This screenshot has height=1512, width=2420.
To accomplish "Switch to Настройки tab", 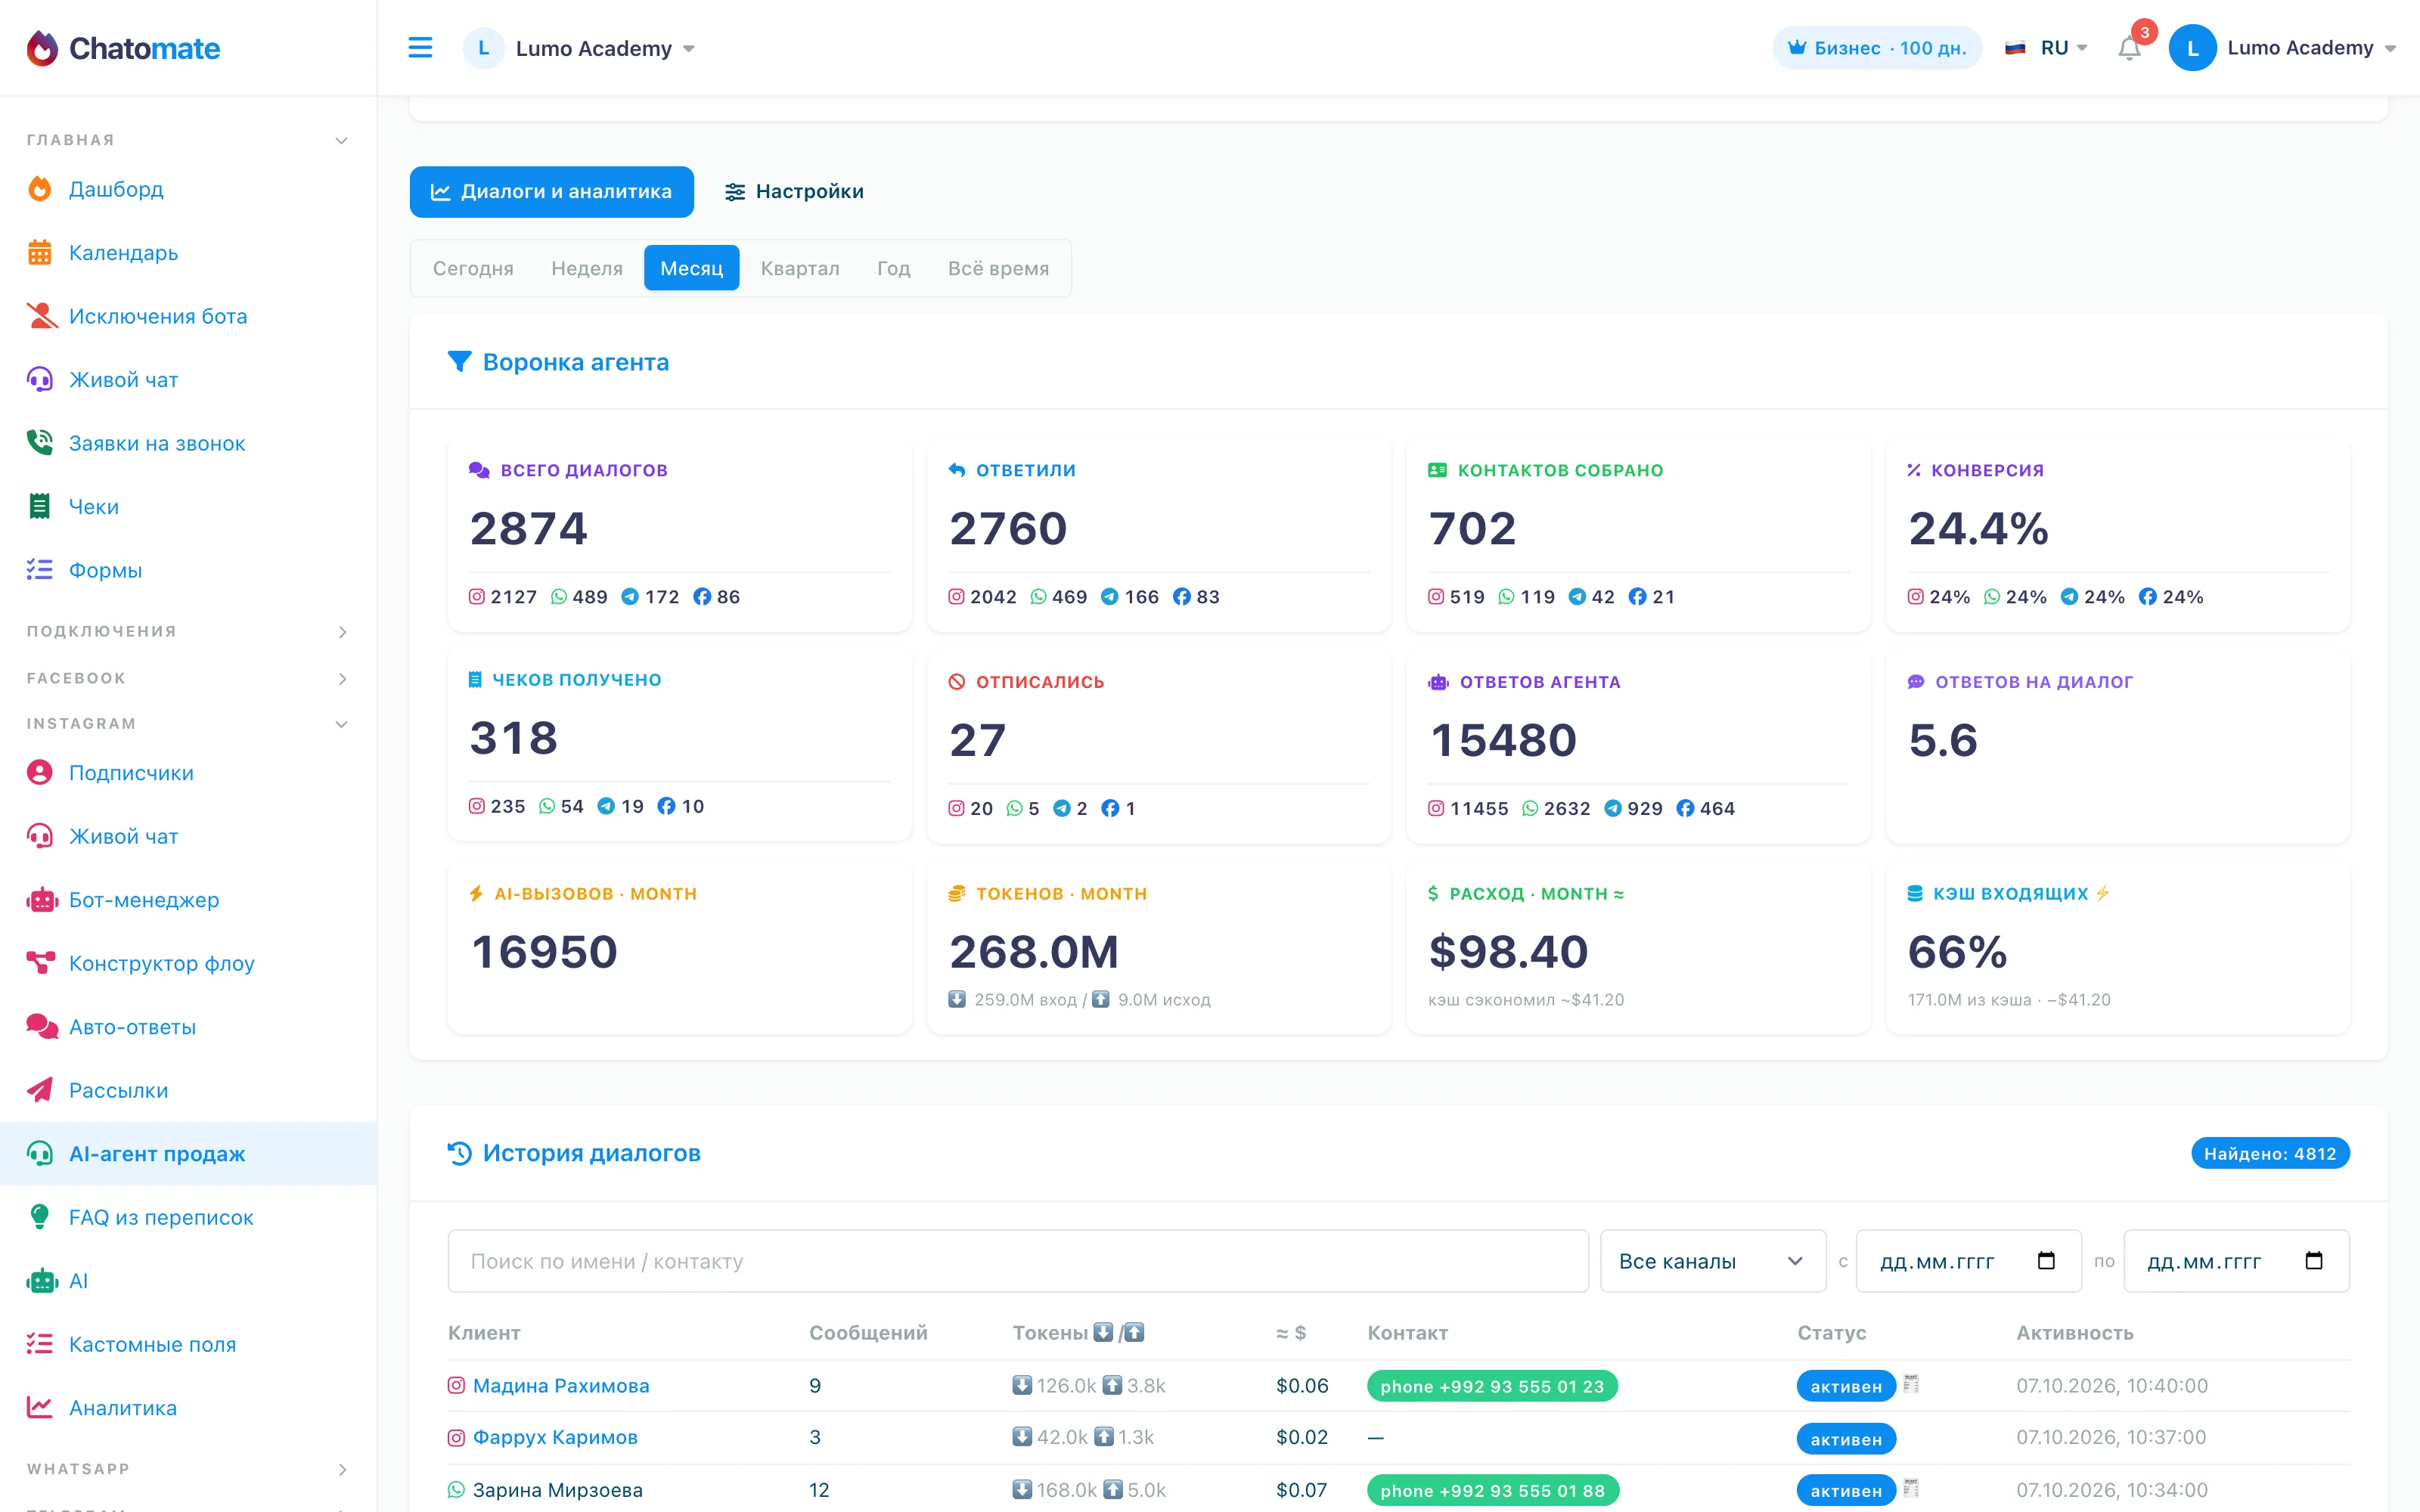I will tap(794, 191).
